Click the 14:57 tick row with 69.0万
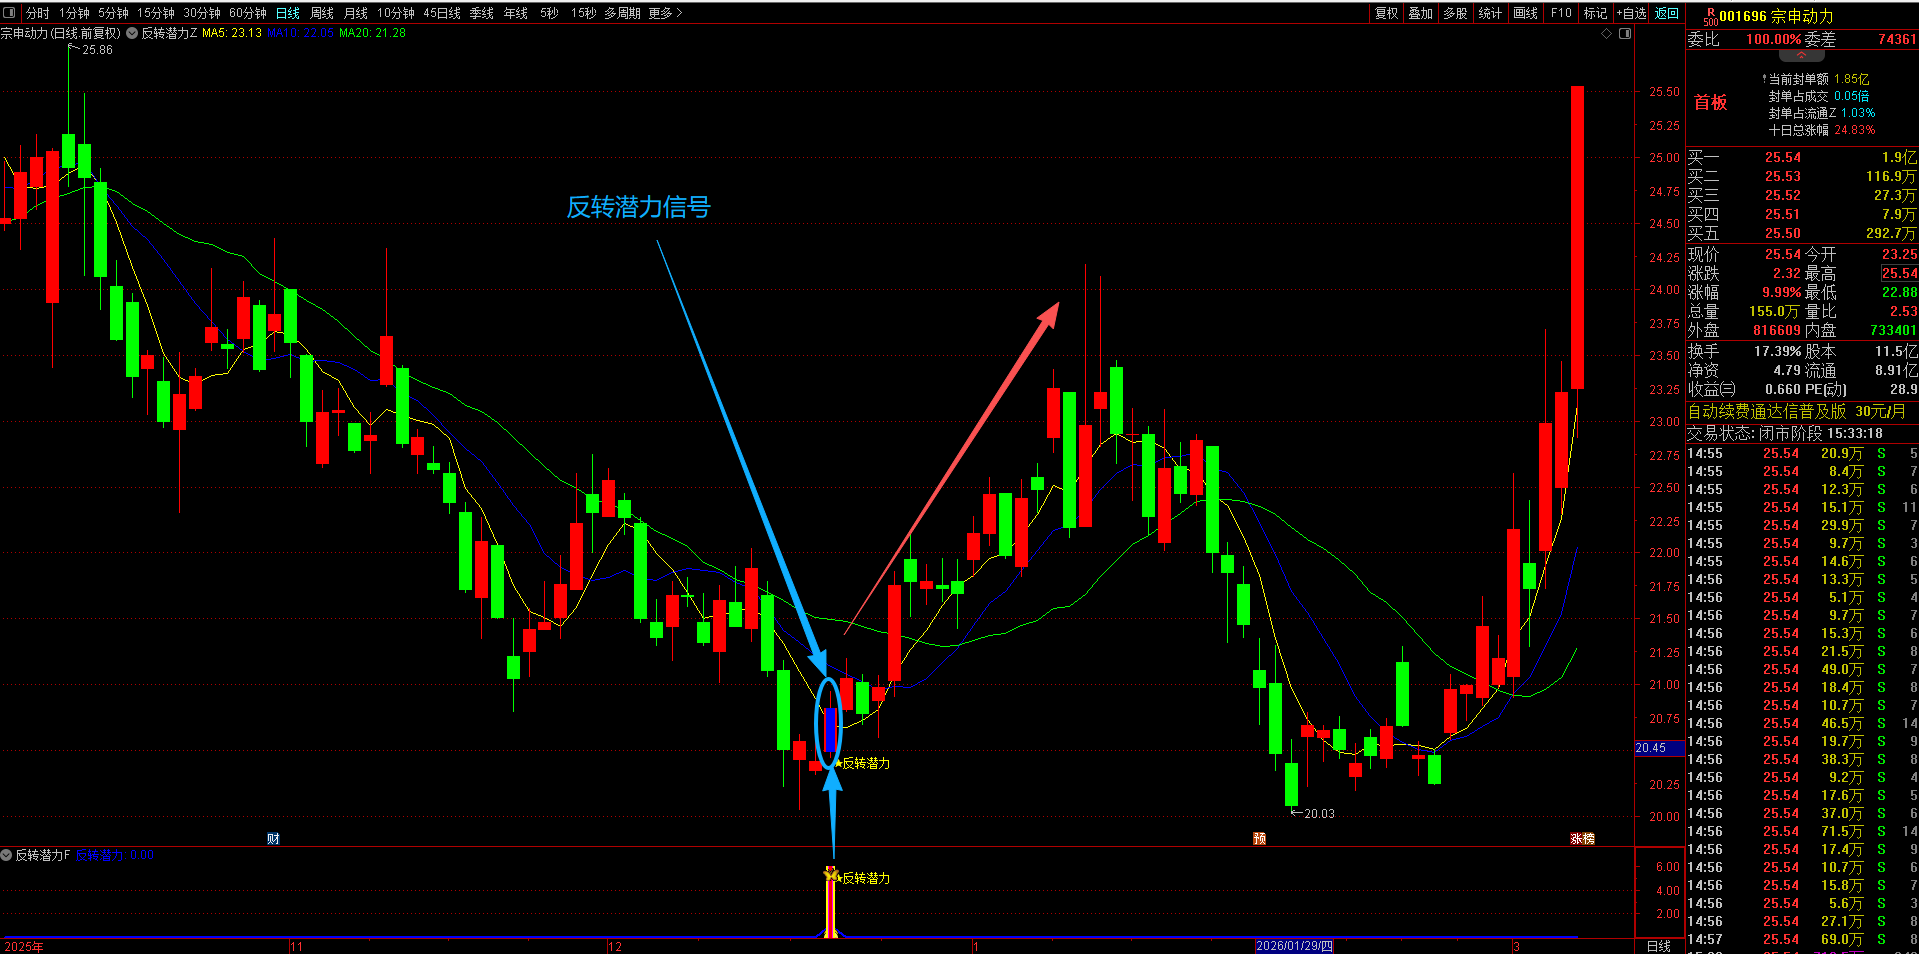1919x954 pixels. click(x=1802, y=939)
